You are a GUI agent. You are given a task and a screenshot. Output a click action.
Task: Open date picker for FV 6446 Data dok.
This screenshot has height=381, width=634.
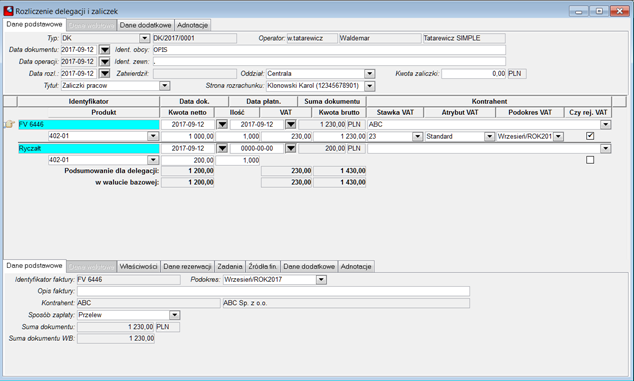coord(222,125)
